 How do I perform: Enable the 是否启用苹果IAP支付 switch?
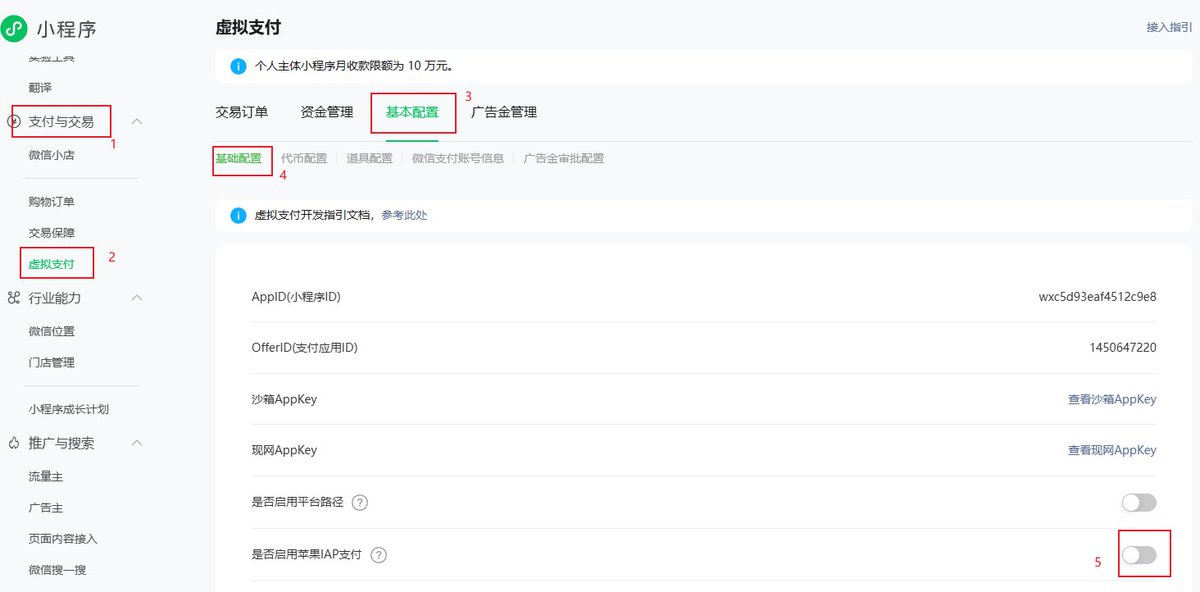pos(1139,555)
